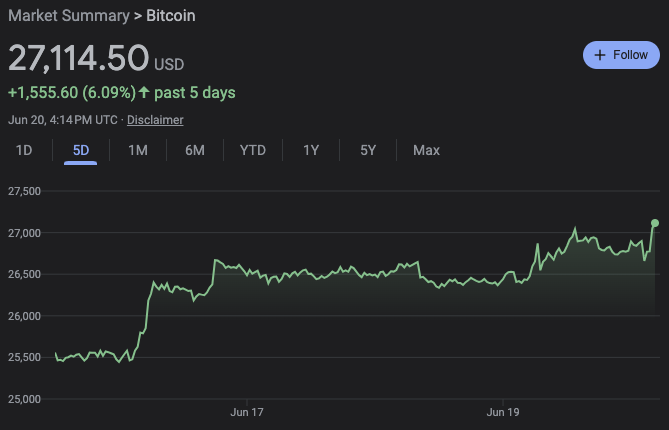Open the Market Summary breadcrumb

tap(69, 16)
